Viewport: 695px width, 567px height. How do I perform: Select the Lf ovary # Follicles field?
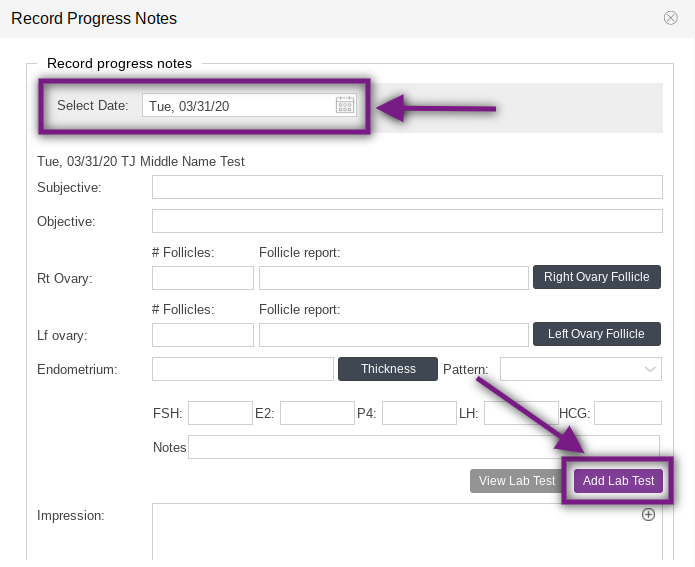tap(203, 335)
